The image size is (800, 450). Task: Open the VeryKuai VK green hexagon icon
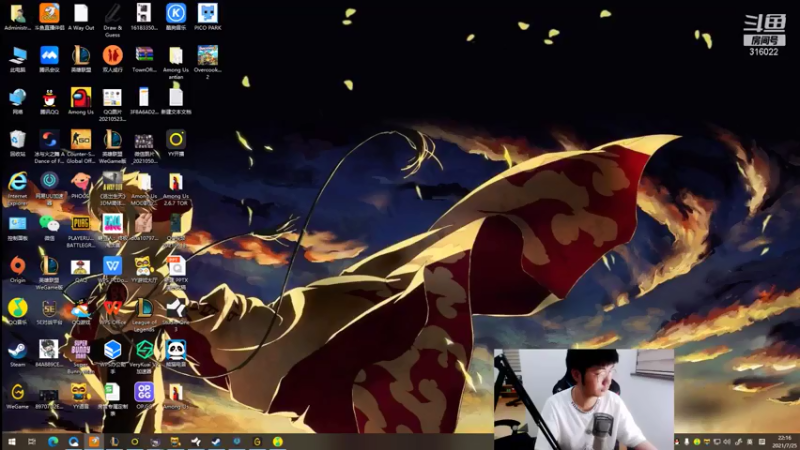144,351
